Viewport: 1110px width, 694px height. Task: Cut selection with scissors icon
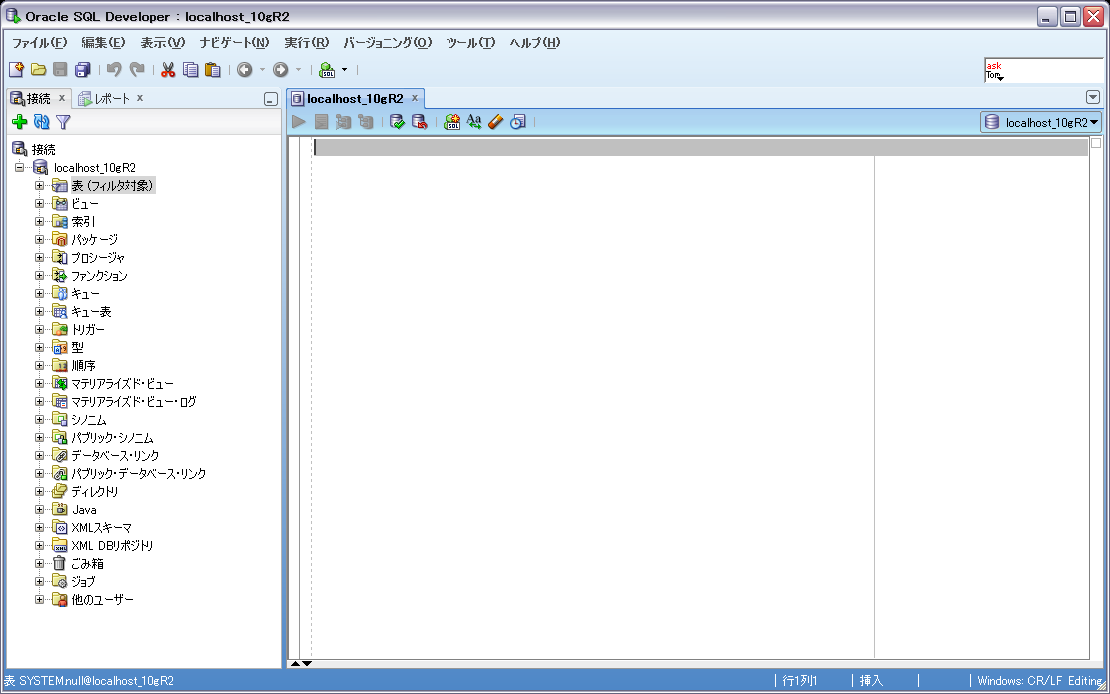click(x=168, y=69)
